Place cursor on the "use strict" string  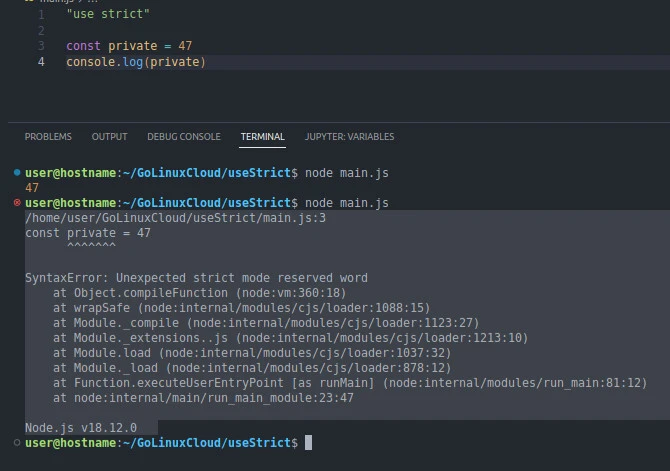point(107,15)
